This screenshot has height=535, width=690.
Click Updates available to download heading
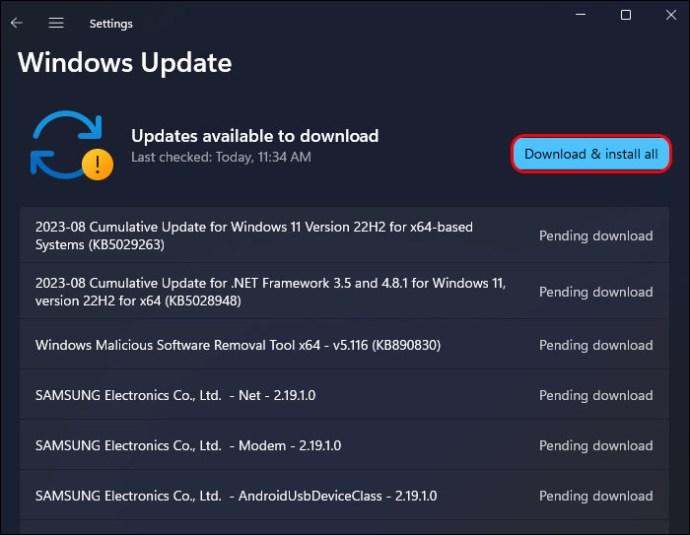255,136
